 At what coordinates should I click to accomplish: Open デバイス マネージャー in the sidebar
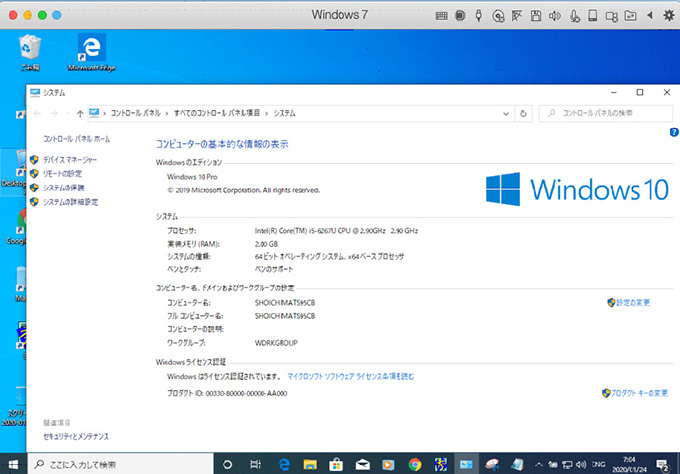click(70, 160)
